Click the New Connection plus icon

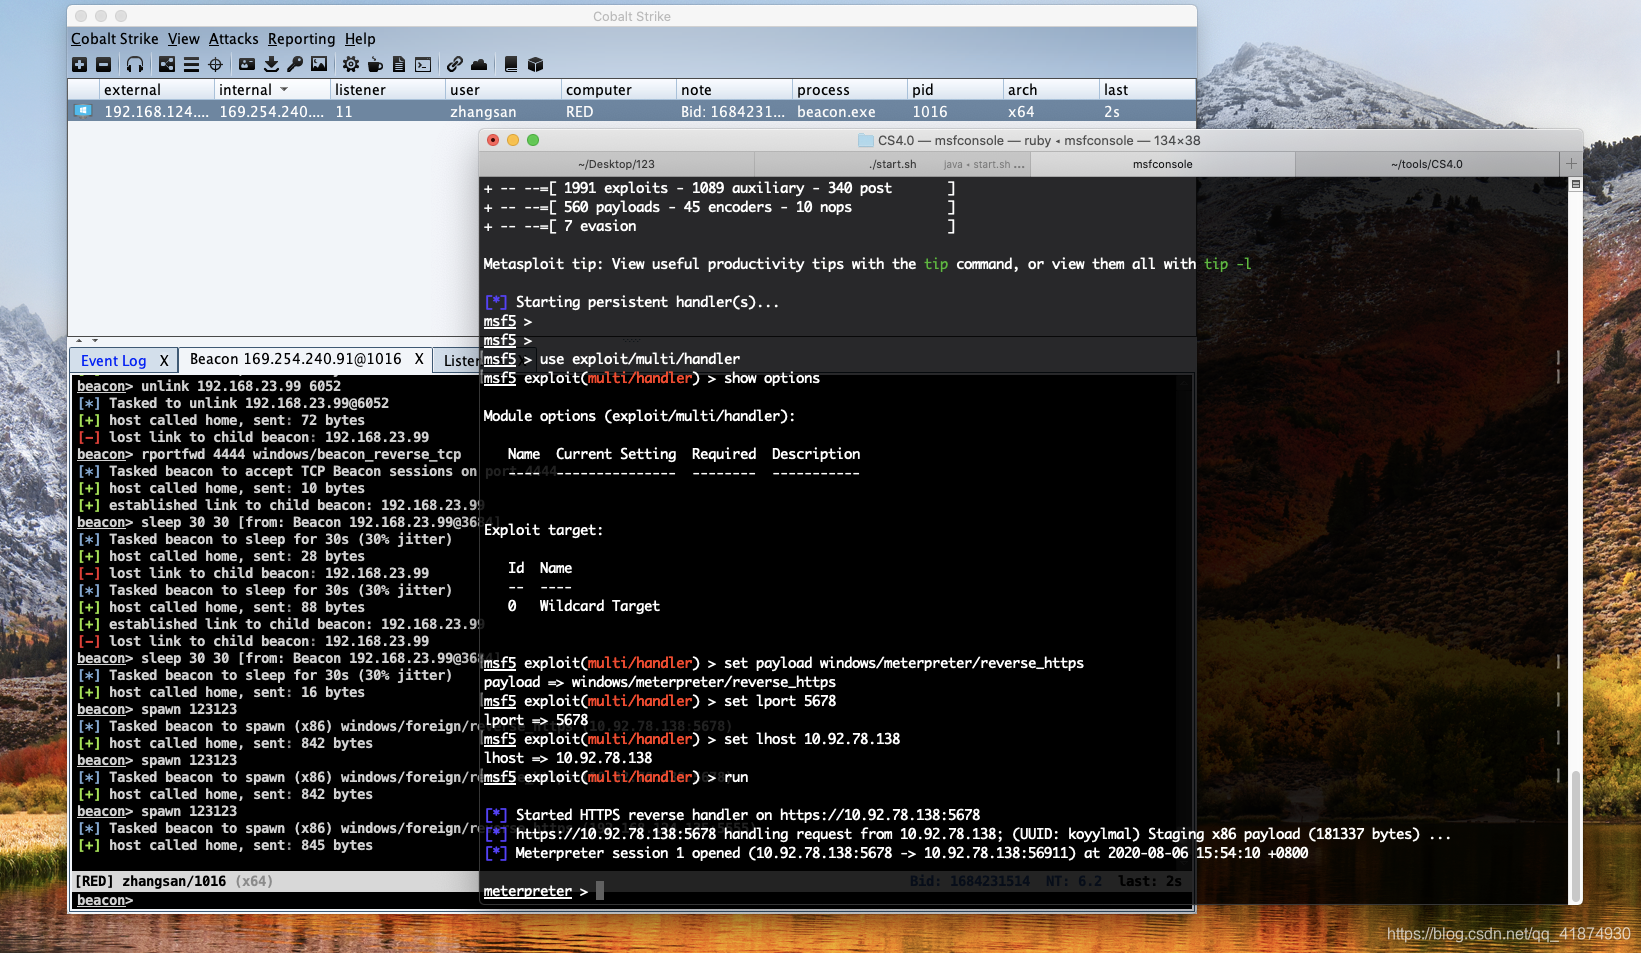(x=80, y=64)
